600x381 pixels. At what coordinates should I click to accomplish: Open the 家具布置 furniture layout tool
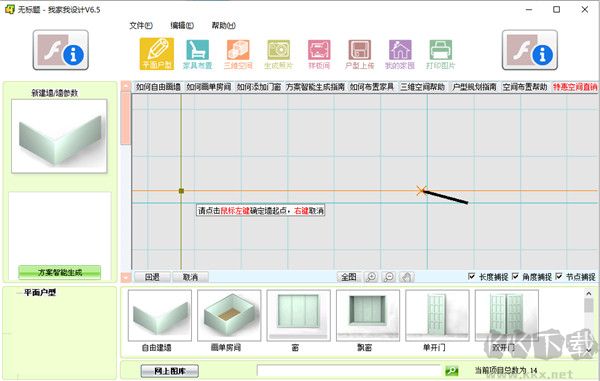(x=197, y=54)
